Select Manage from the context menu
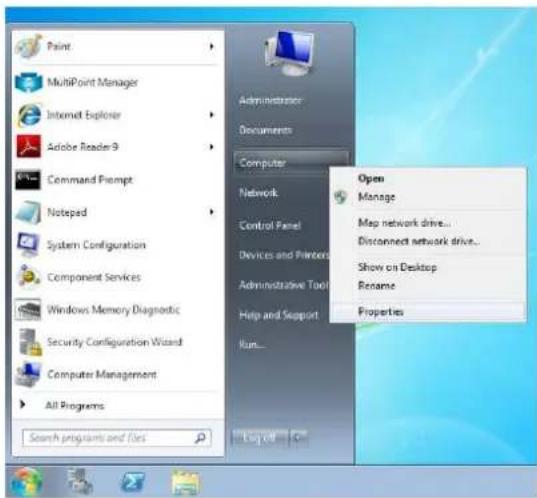Image resolution: width=537 pixels, height=498 pixels. [376, 197]
